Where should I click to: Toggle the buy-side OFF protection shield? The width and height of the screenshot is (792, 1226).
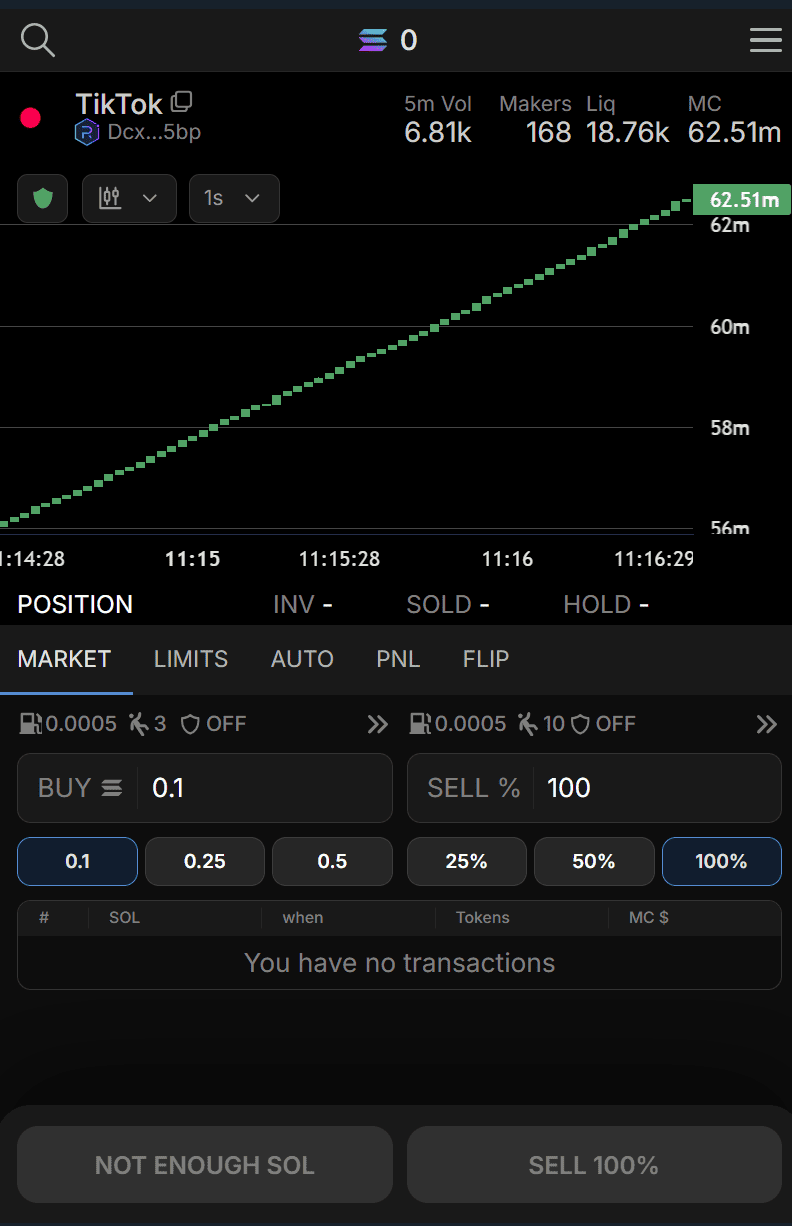213,724
